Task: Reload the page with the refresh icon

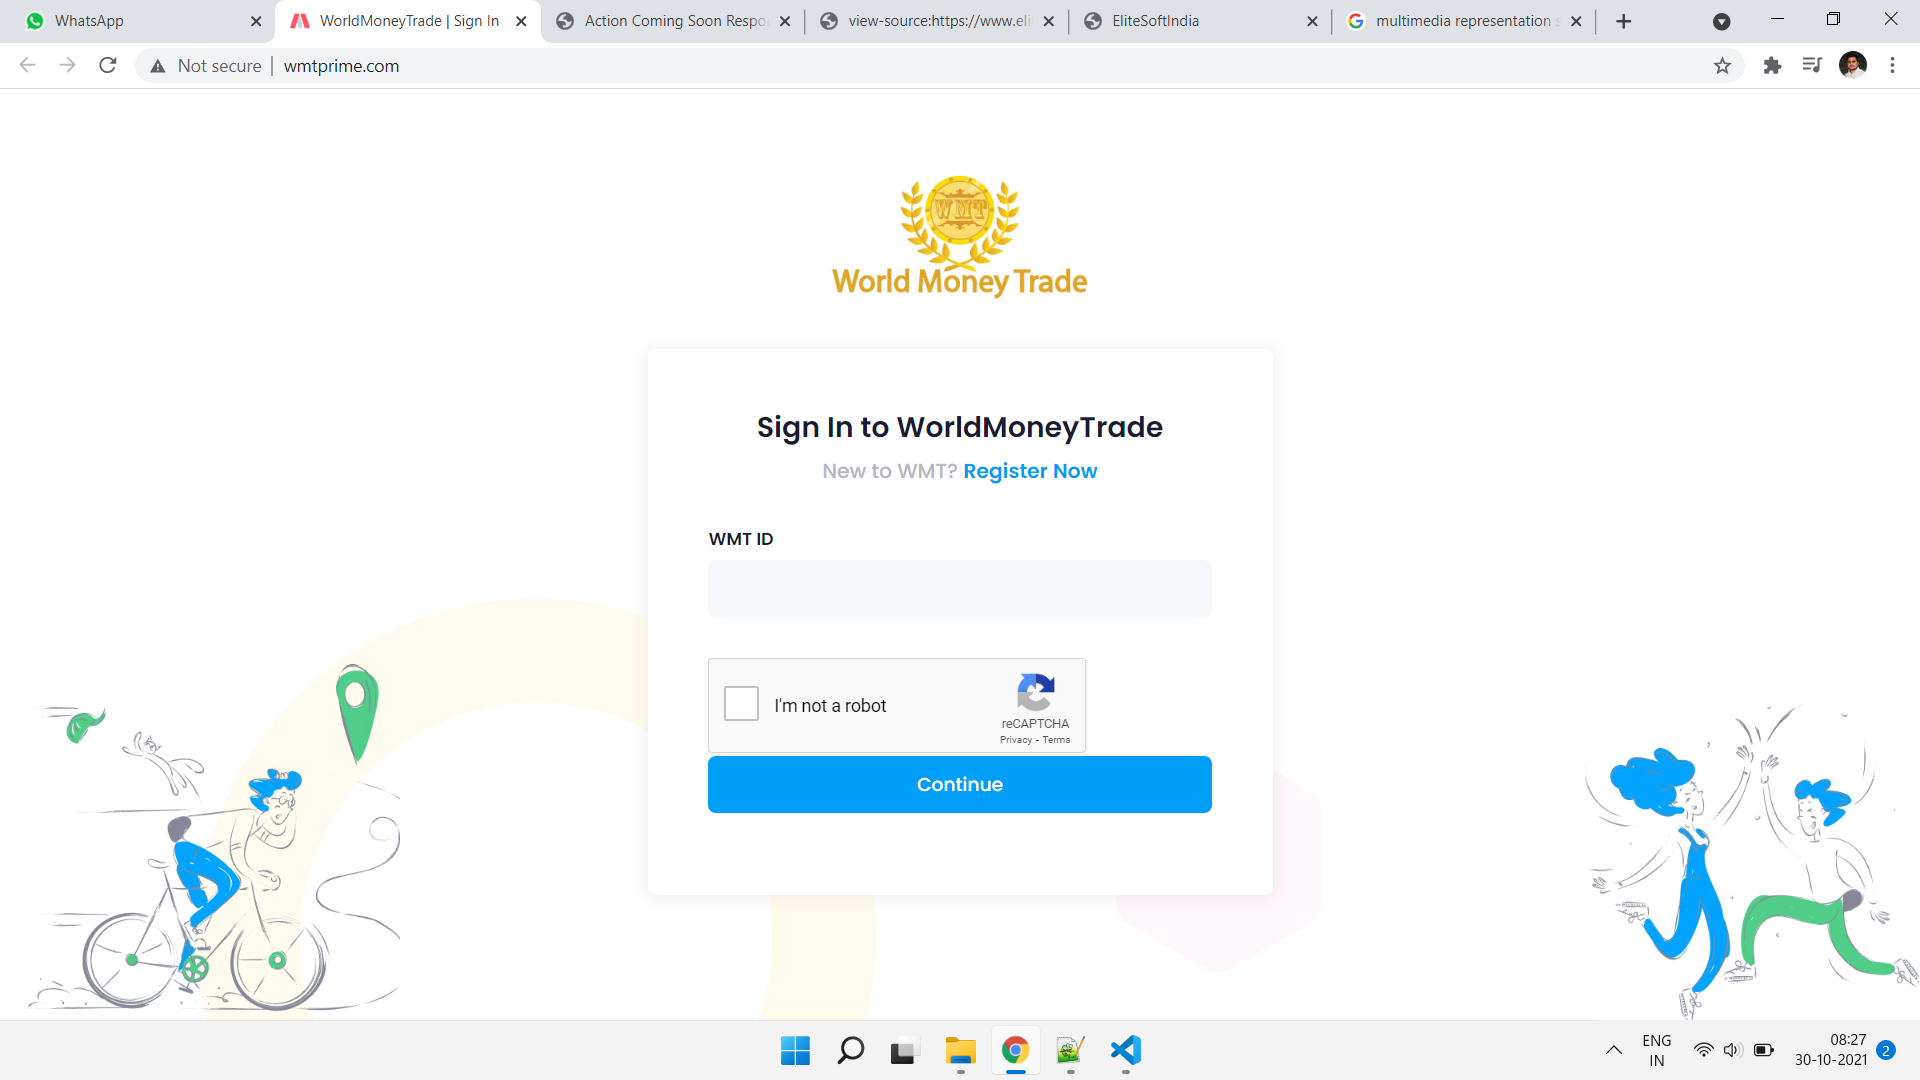Action: pyautogui.click(x=108, y=66)
